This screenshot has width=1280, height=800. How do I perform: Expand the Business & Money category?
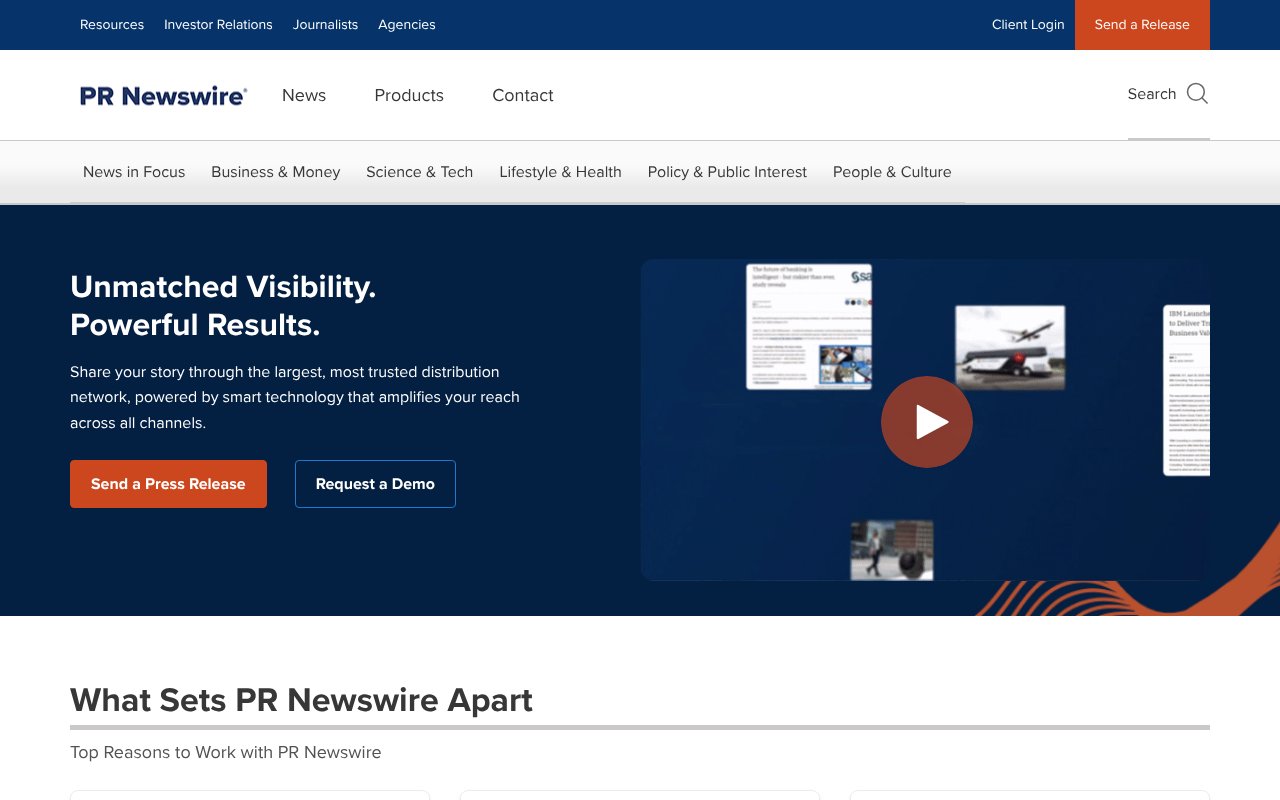coord(275,172)
